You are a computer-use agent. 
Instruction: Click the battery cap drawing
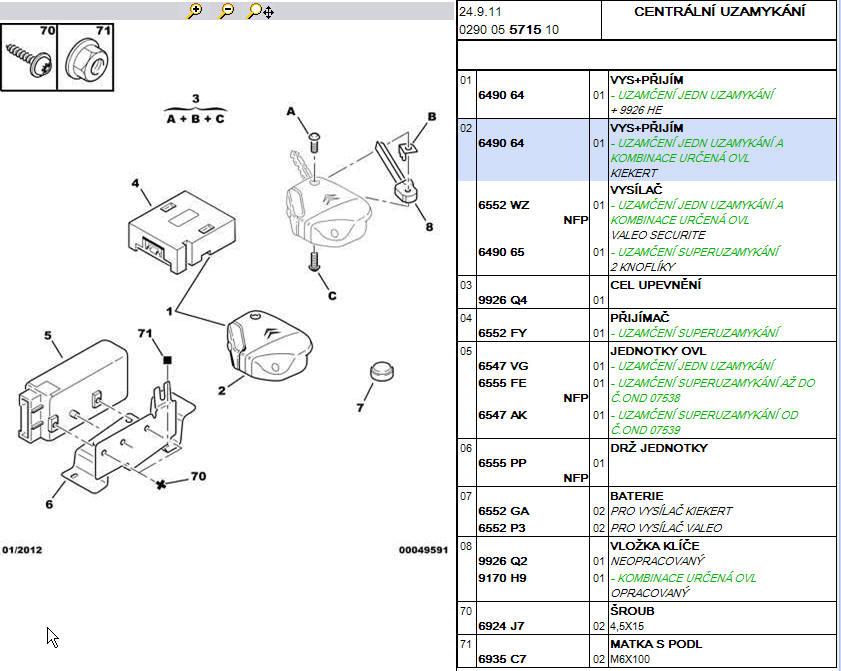click(382, 371)
